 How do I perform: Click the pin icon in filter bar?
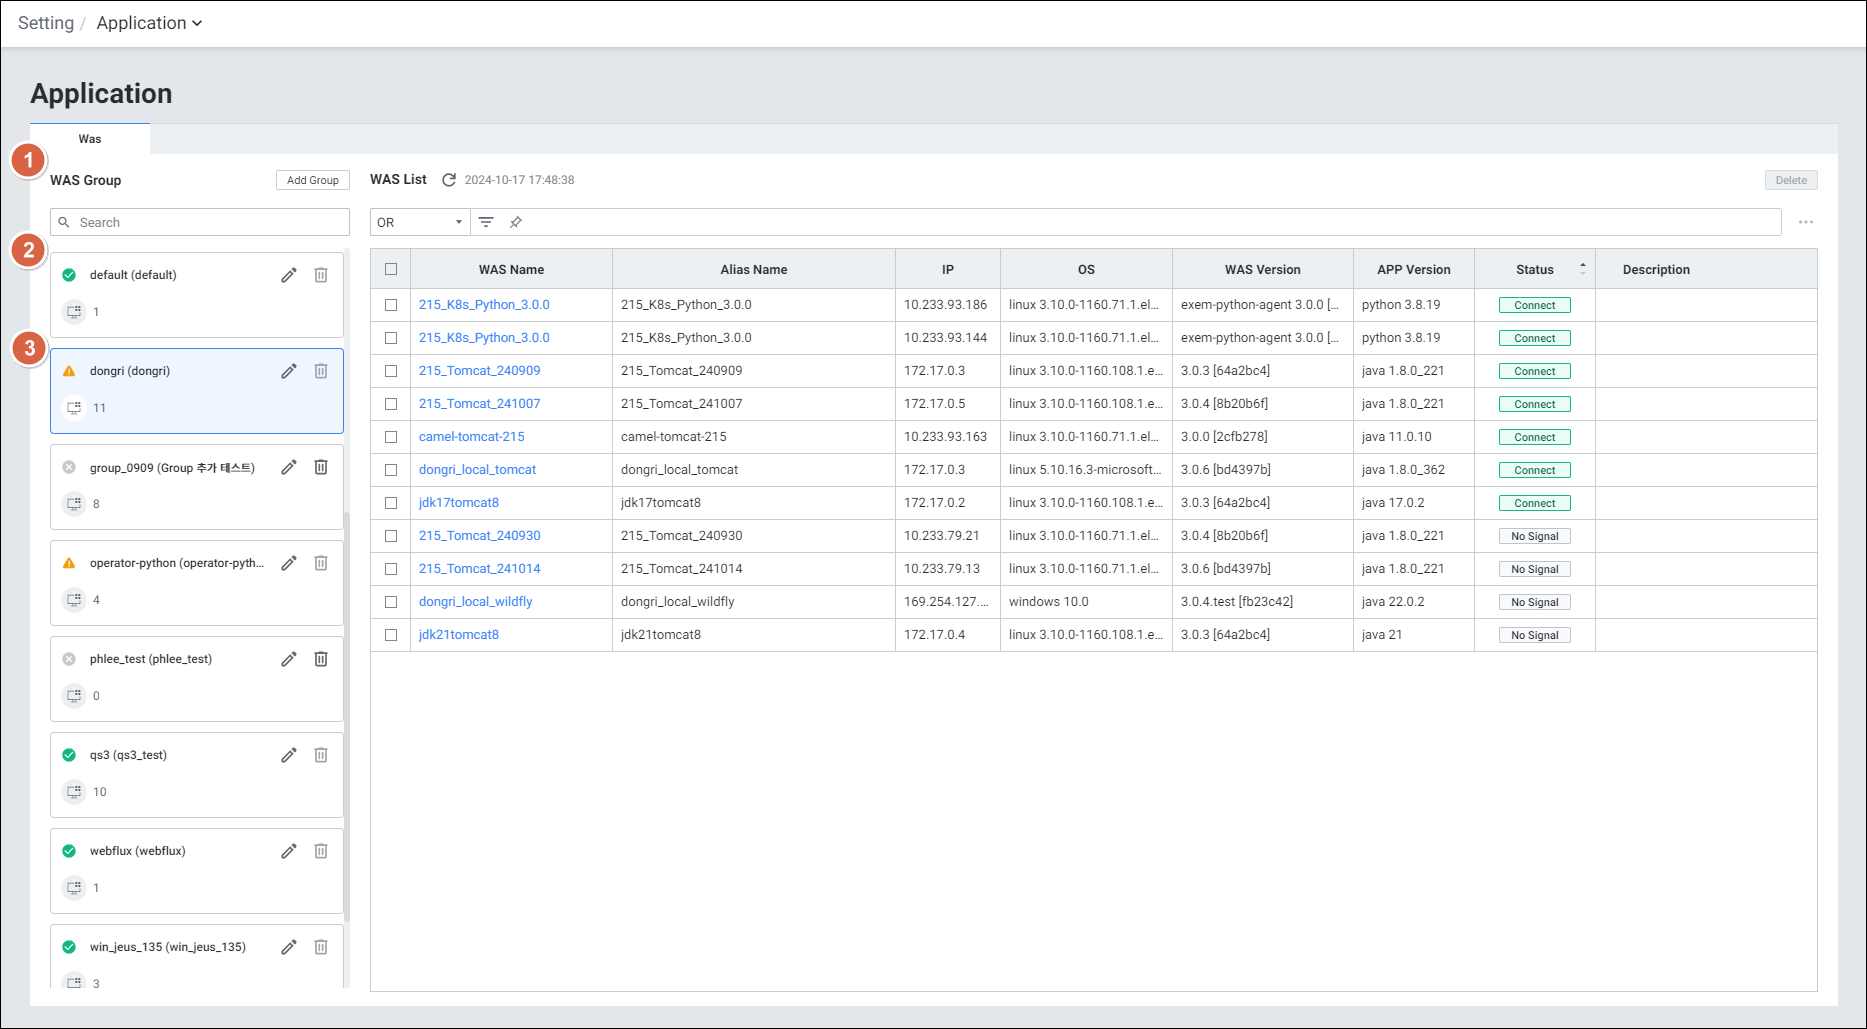click(516, 222)
